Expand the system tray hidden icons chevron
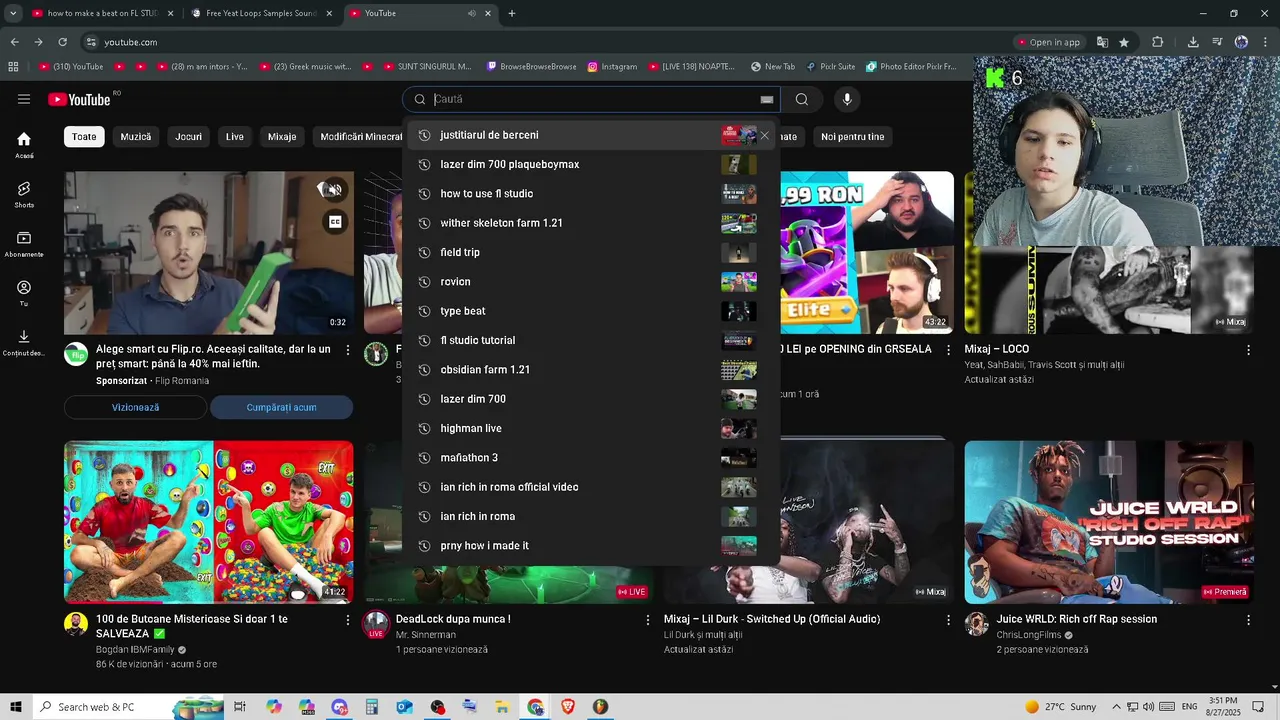 click(x=1117, y=707)
